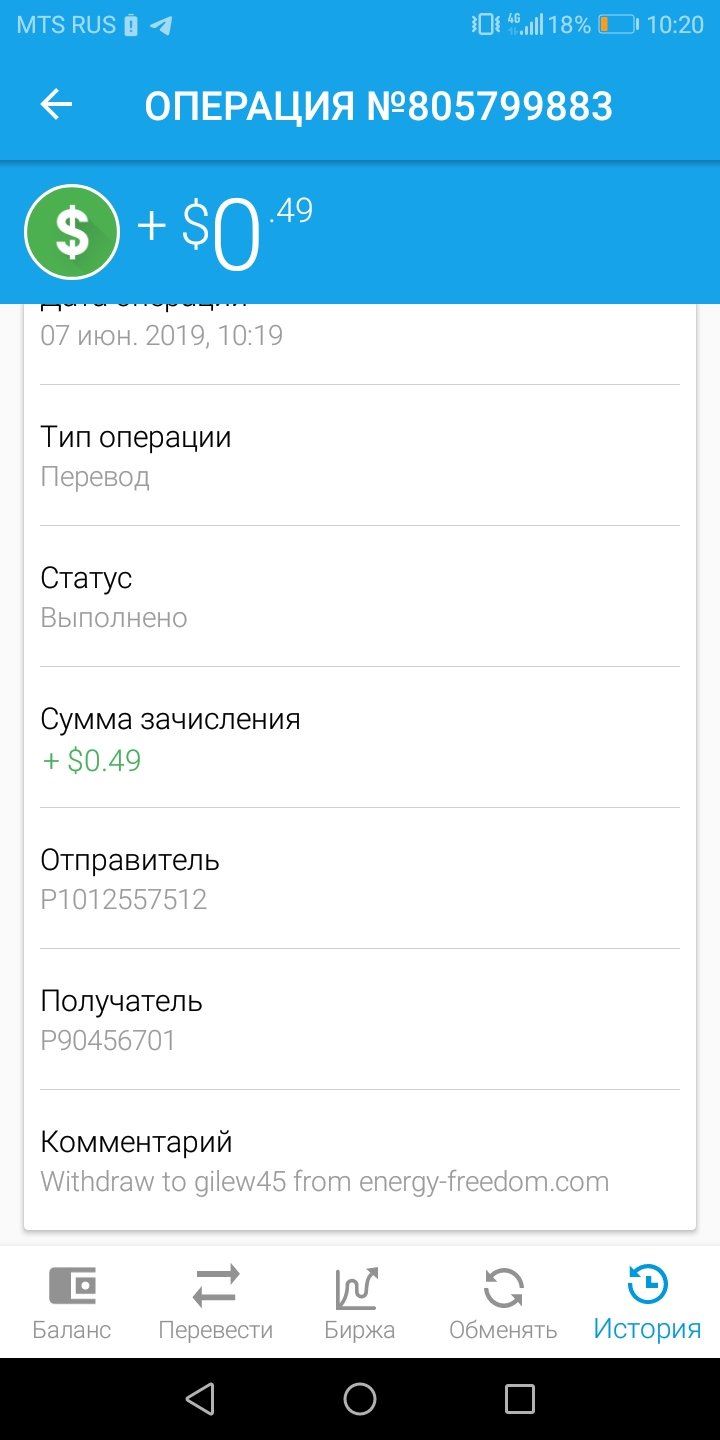Tap the comment text with energy-freedom.com
The width and height of the screenshot is (720, 1440).
(325, 1182)
